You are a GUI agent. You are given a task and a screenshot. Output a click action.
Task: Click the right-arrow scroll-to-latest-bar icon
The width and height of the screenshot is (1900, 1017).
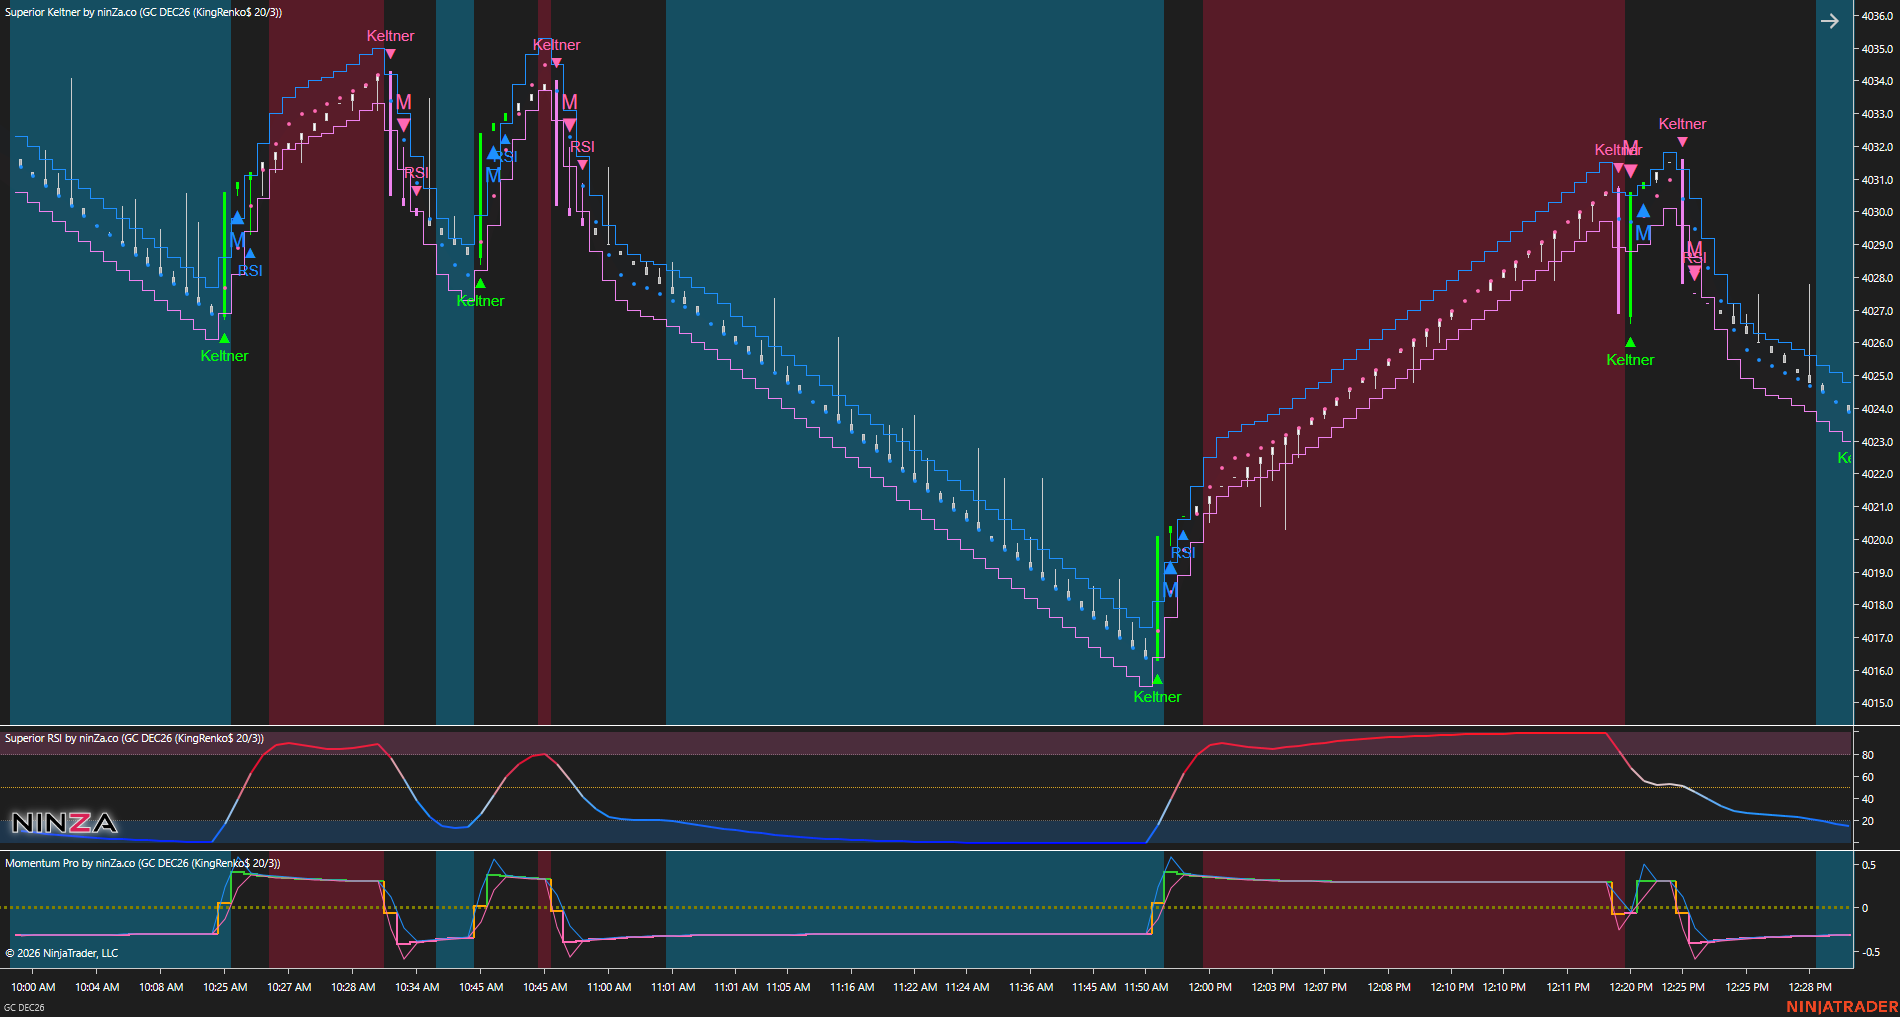point(1829,21)
